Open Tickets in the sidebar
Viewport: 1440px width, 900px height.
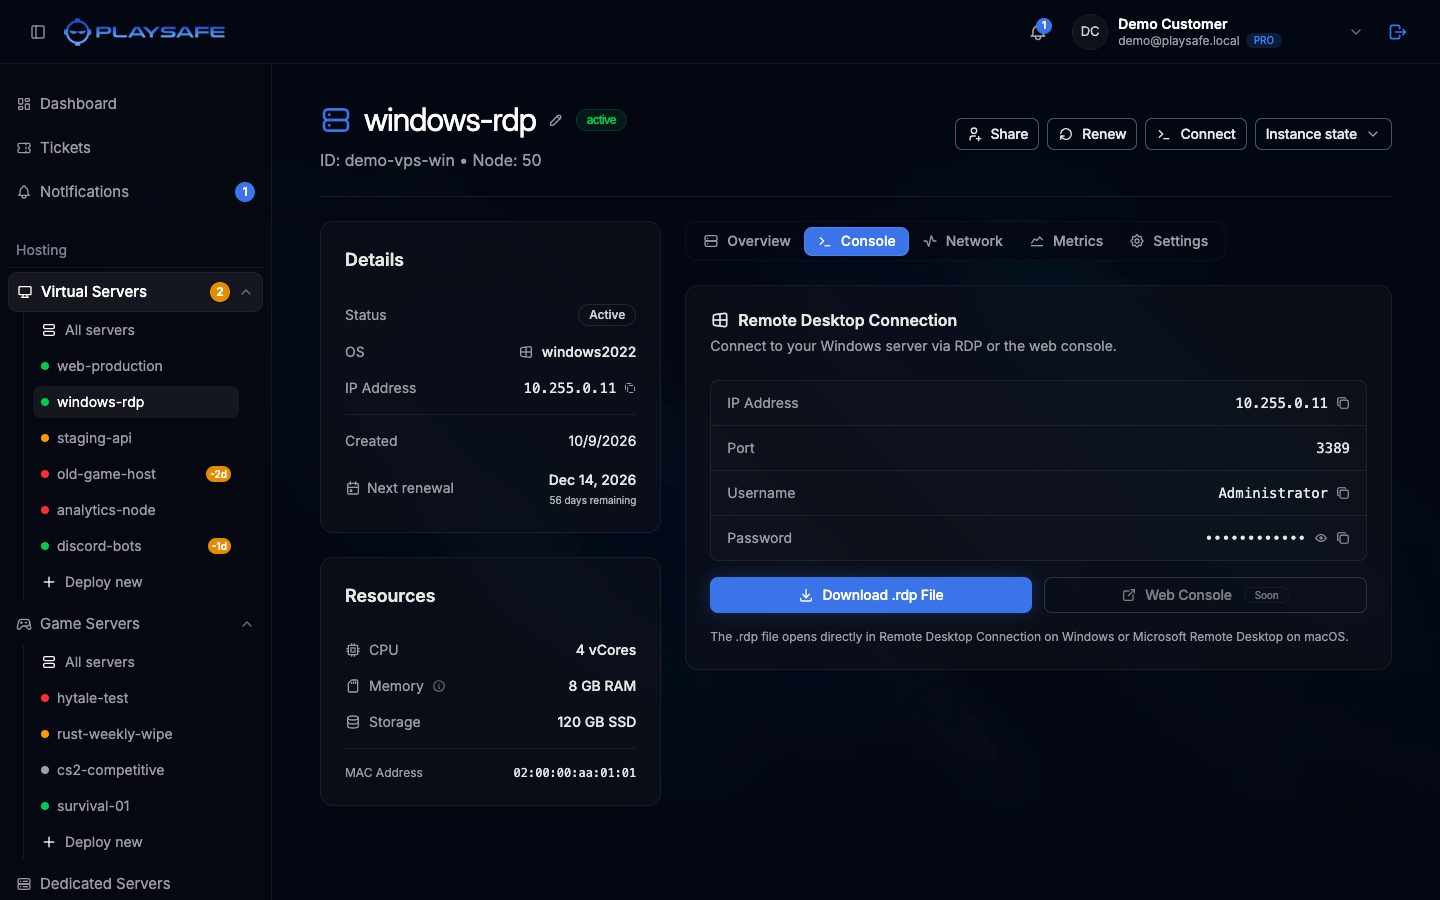(136, 148)
